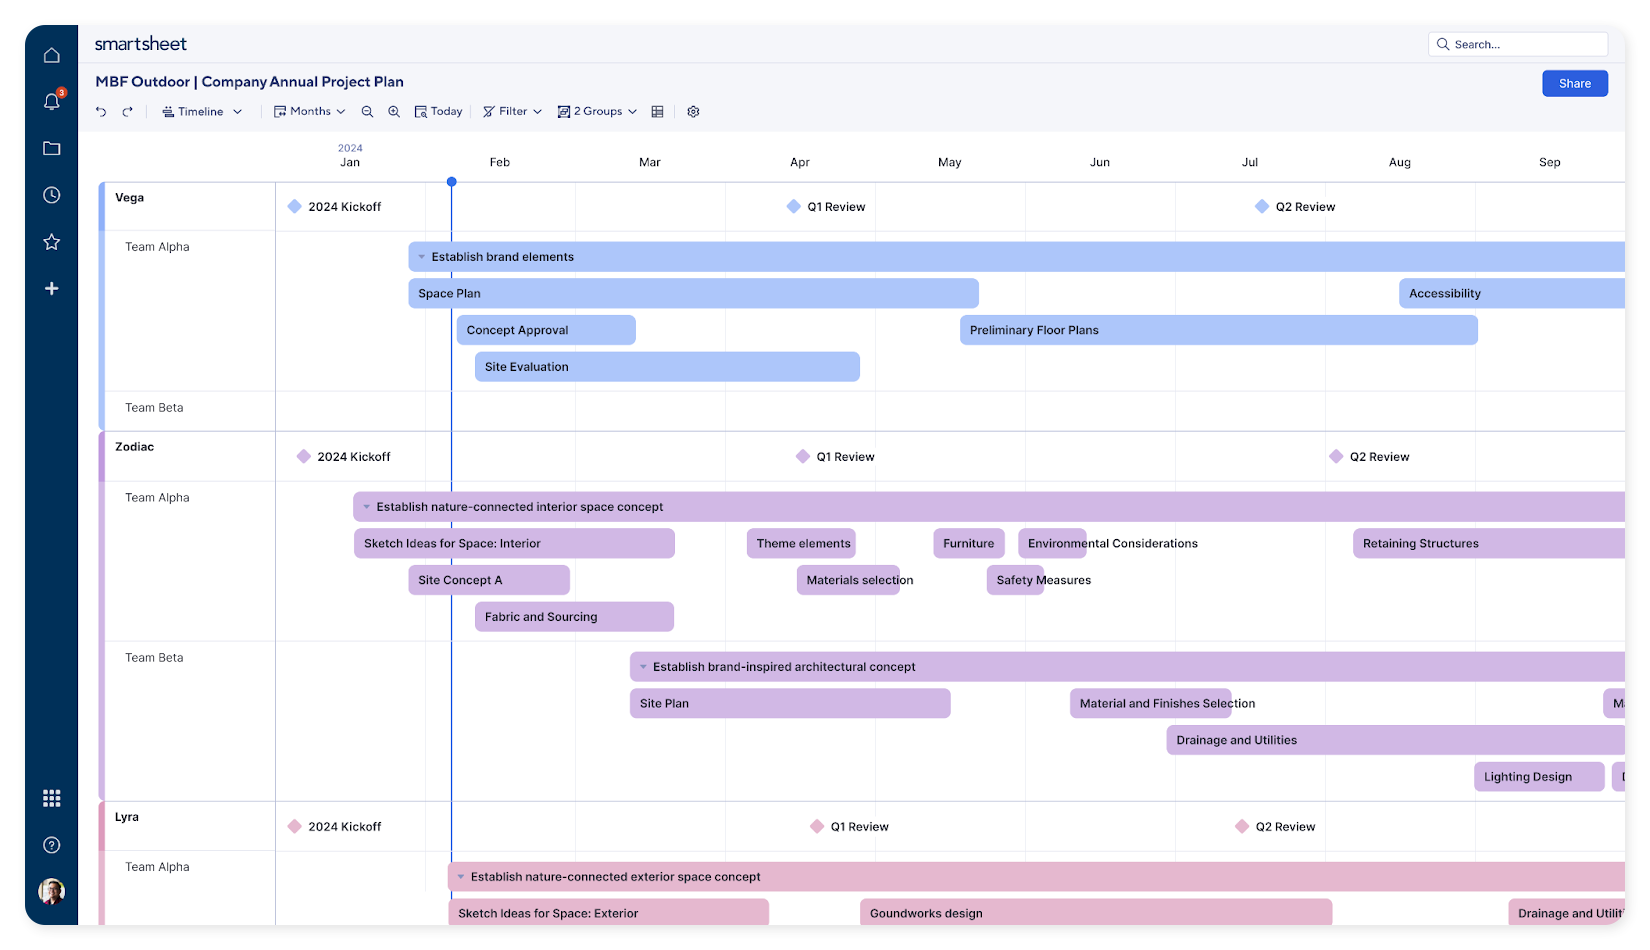Screen dimensions: 1650x950
Task: Open the notifications bell with badge 3
Action: (x=51, y=101)
